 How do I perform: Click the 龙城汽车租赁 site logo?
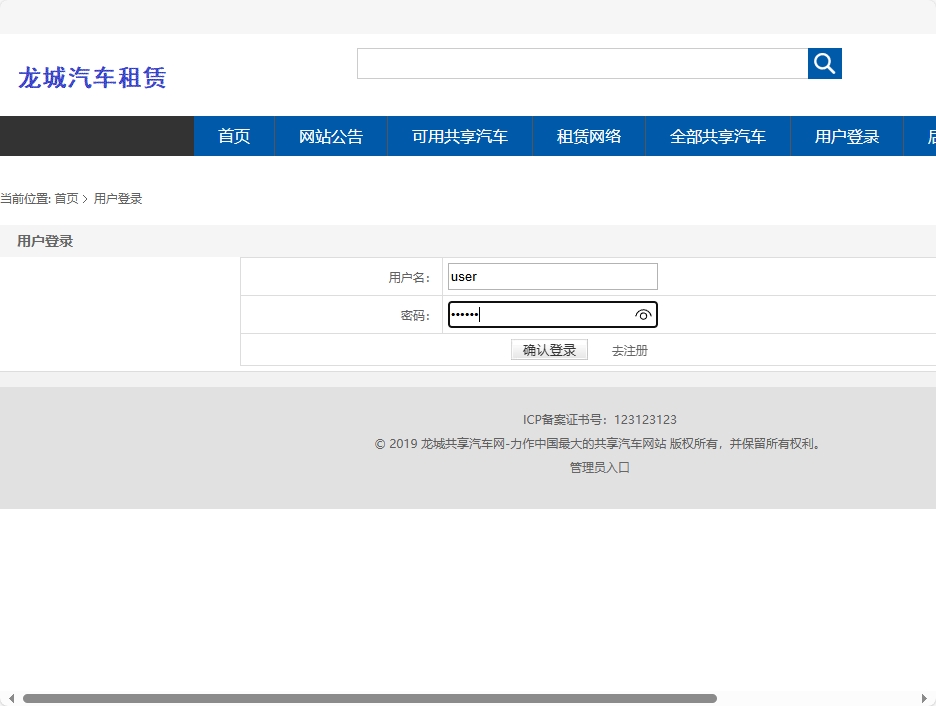[91, 78]
